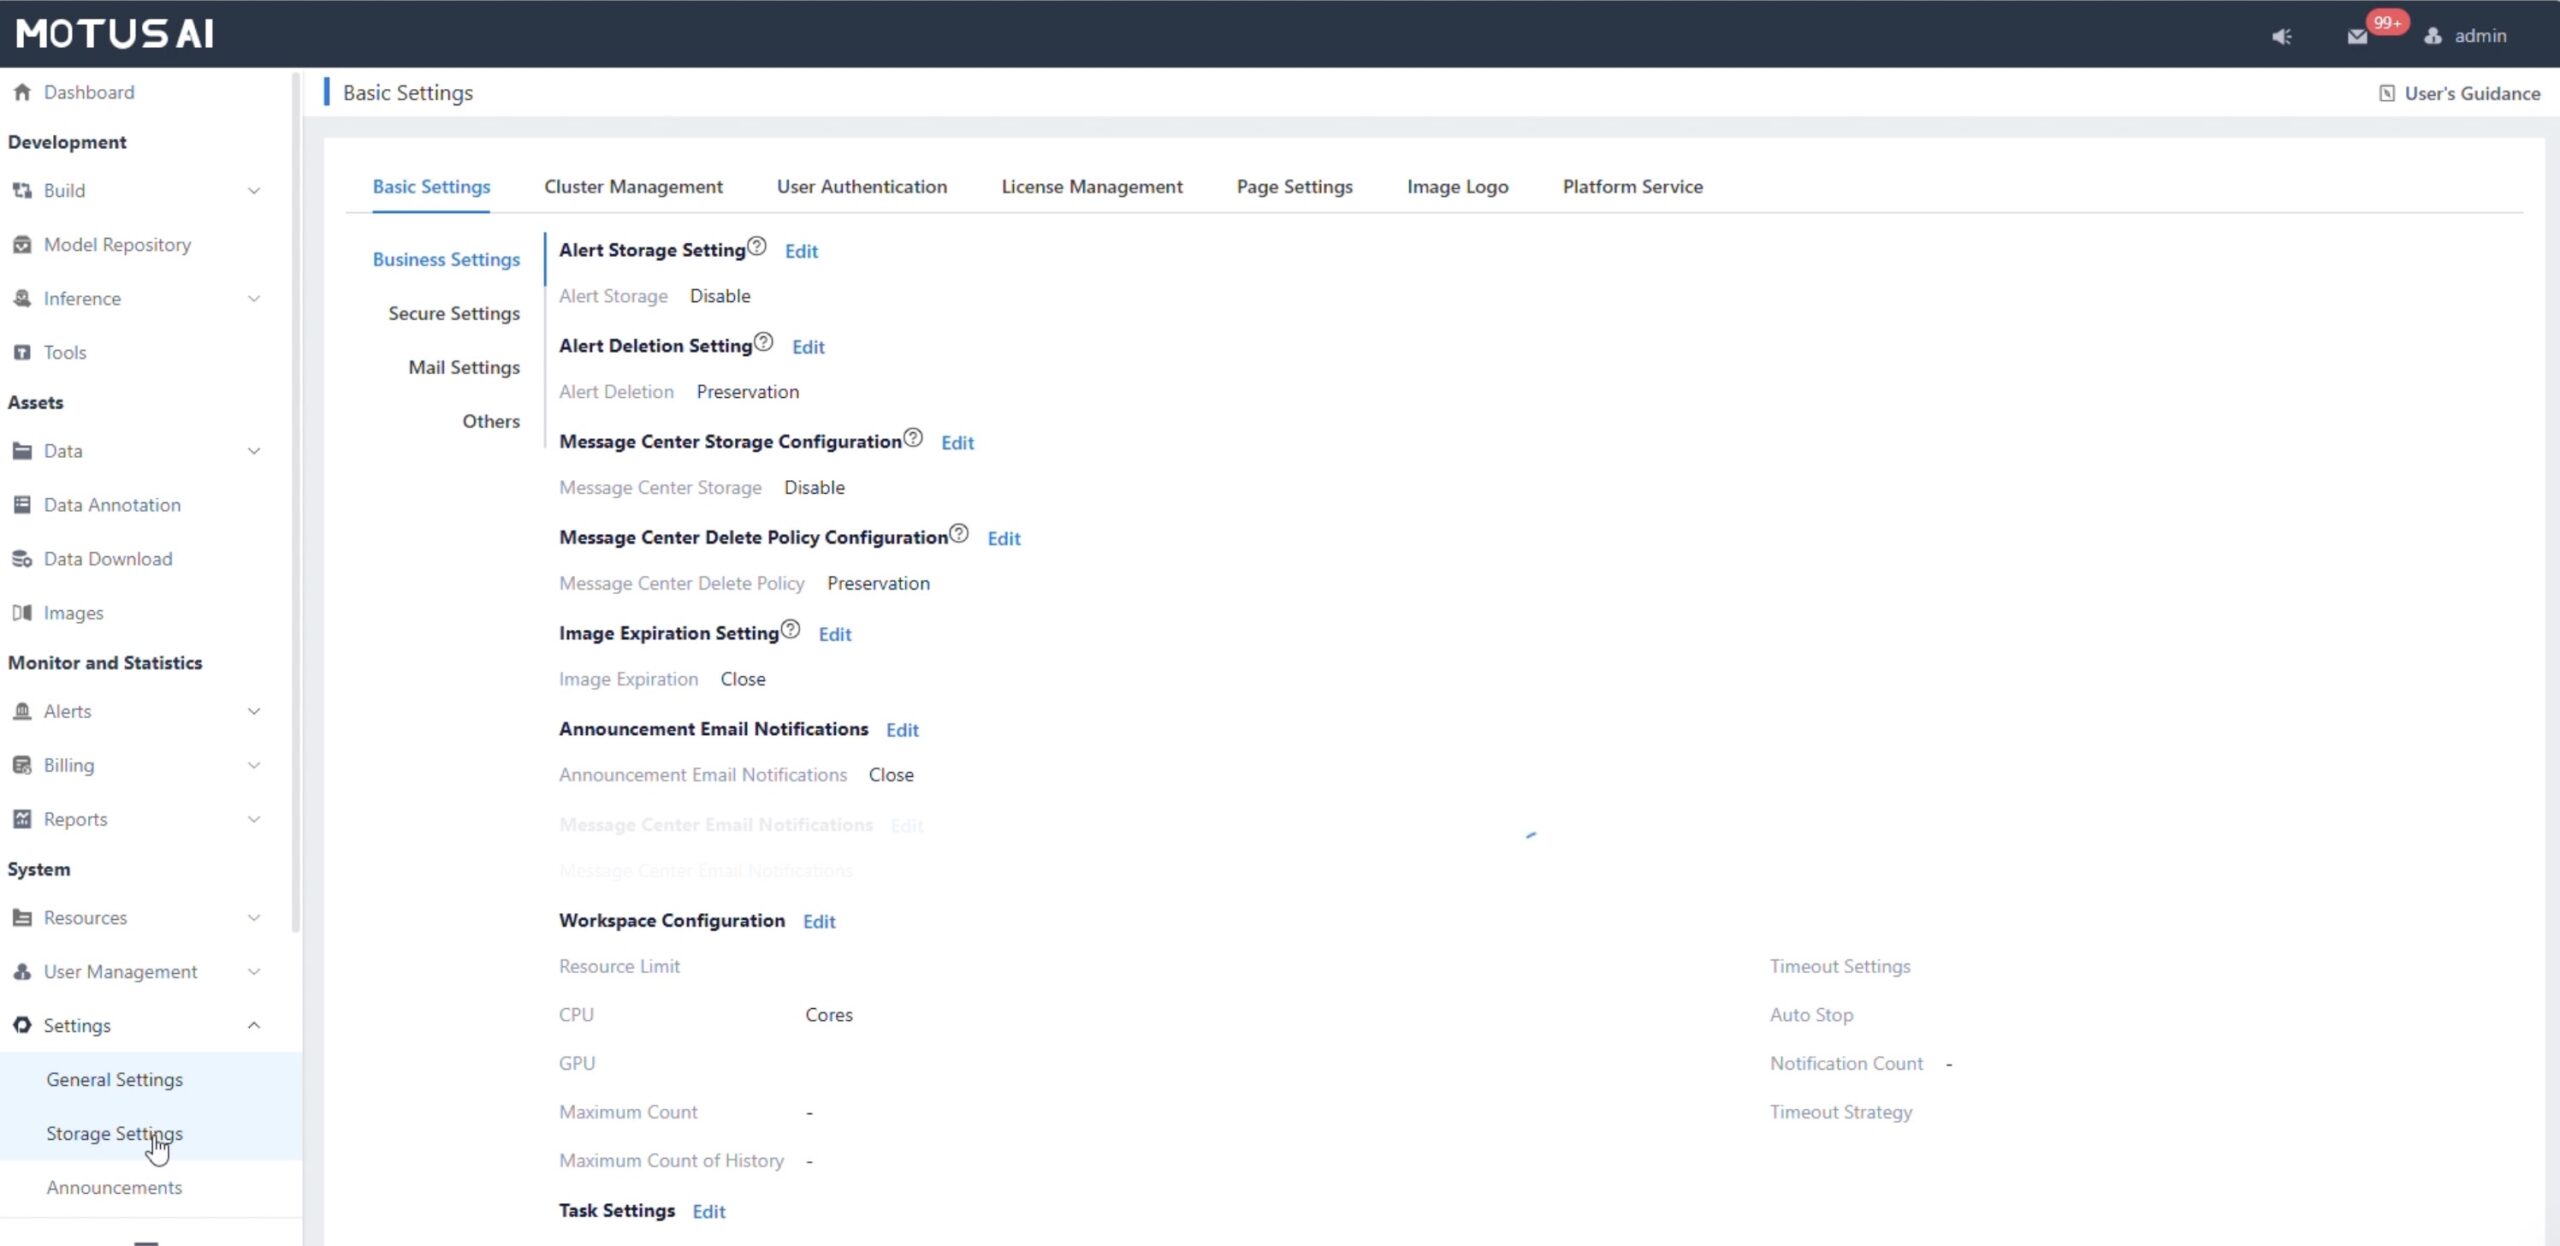Open the License Management tab
This screenshot has height=1246, width=2560.
(x=1091, y=186)
